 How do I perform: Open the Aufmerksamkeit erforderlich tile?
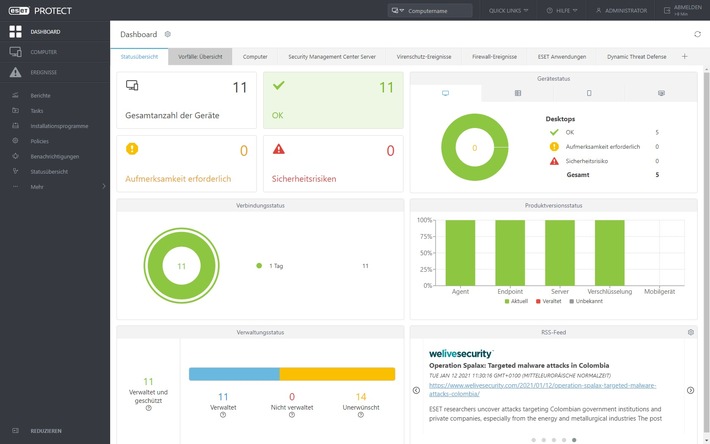[x=187, y=163]
